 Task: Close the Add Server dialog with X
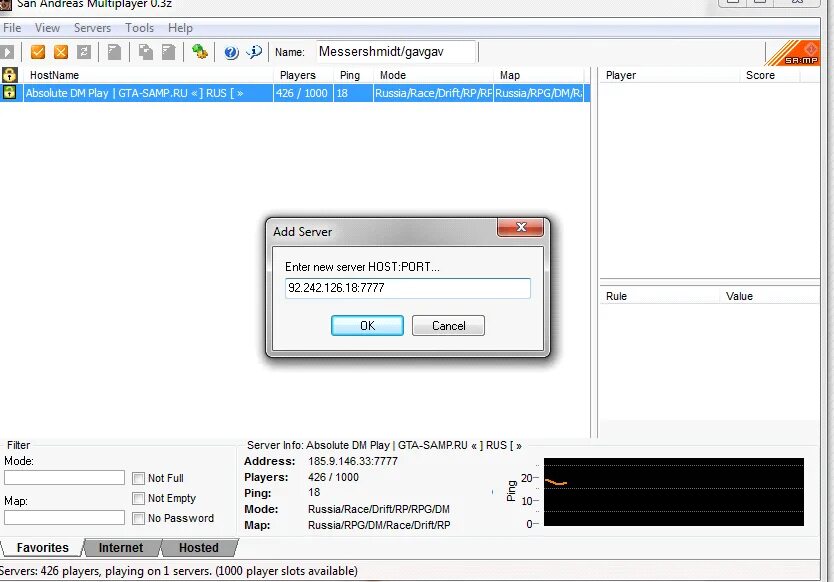click(520, 227)
